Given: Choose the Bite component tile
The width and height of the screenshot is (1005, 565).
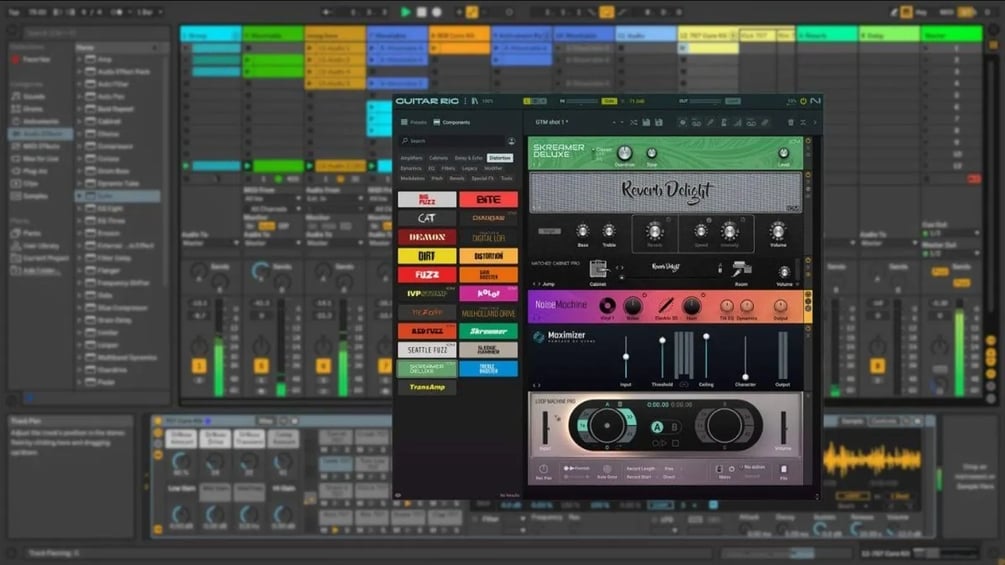Looking at the screenshot, I should 488,200.
